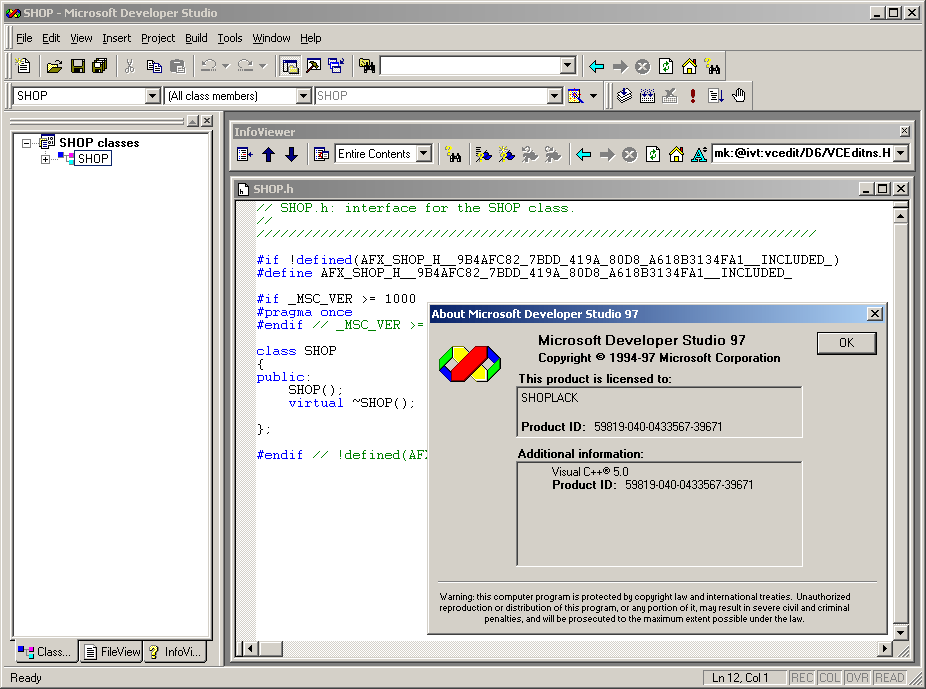The image size is (926, 689).
Task: Close the About Developer Studio 97 dialog
Action: [x=875, y=314]
